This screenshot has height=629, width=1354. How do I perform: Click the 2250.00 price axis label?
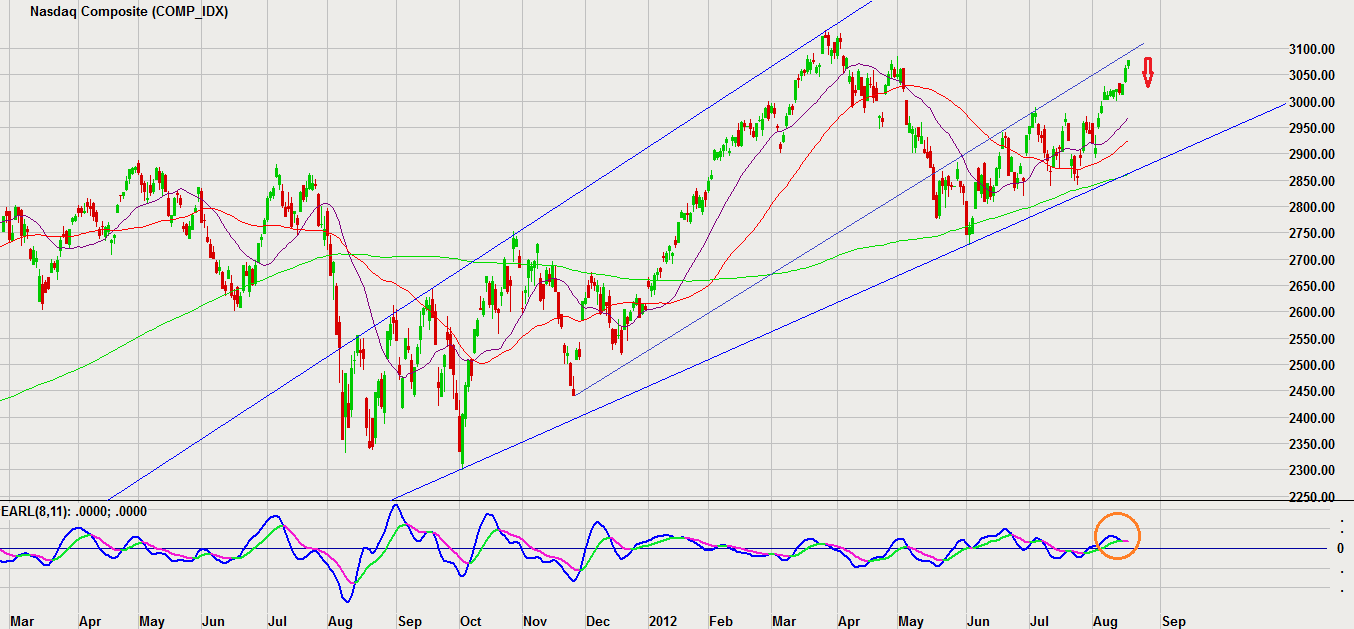tap(1309, 497)
